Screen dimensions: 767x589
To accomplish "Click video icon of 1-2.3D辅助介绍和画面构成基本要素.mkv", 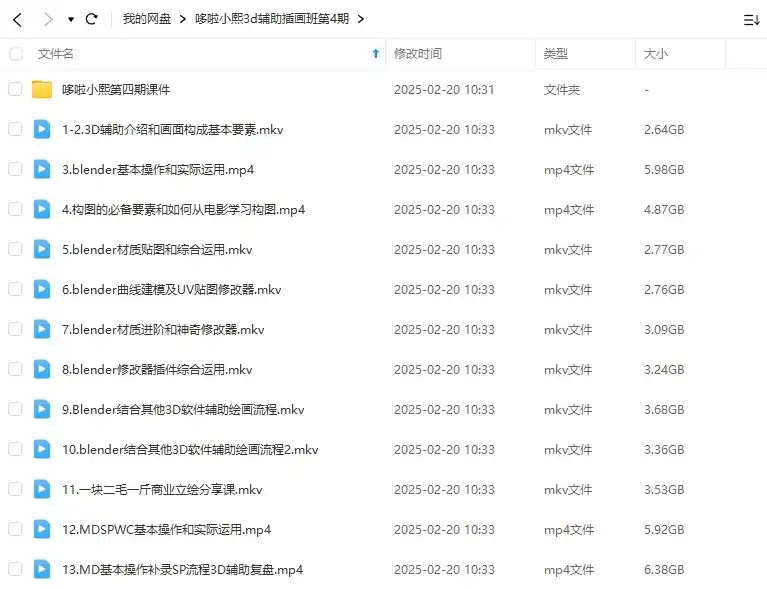I will pyautogui.click(x=42, y=129).
